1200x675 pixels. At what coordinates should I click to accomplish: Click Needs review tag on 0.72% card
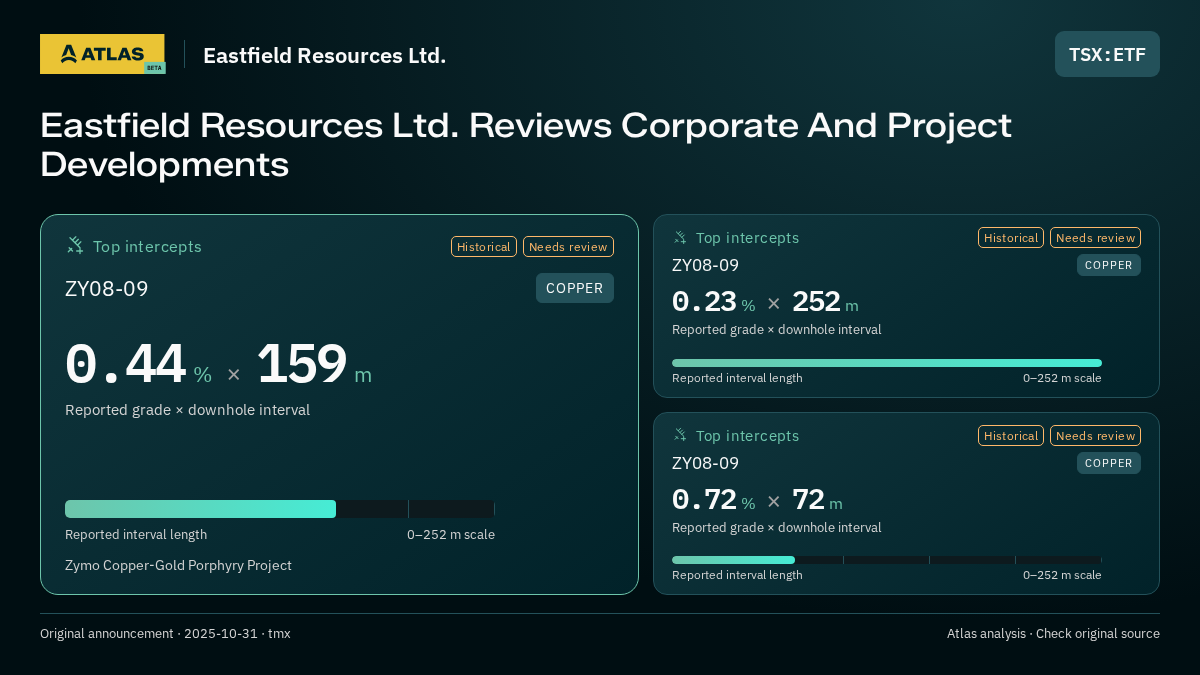tap(1095, 436)
